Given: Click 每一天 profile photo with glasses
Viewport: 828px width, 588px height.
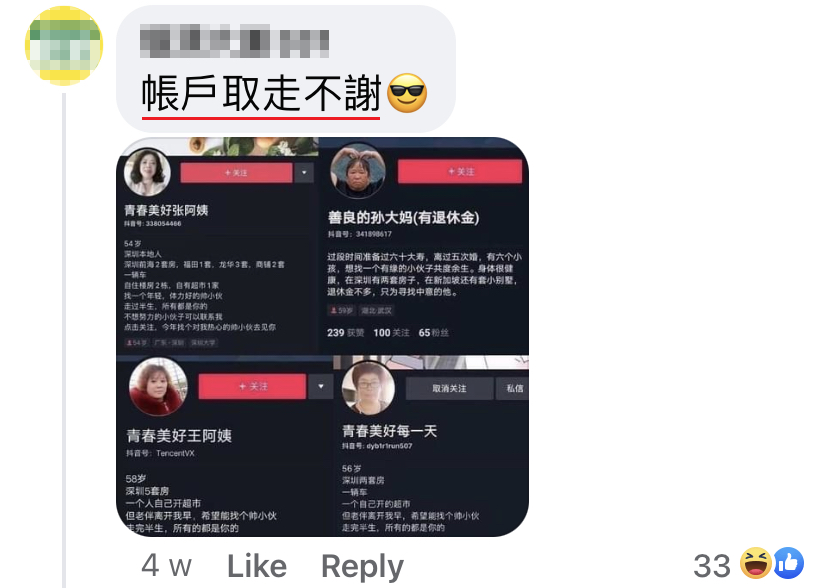Looking at the screenshot, I should point(368,388).
